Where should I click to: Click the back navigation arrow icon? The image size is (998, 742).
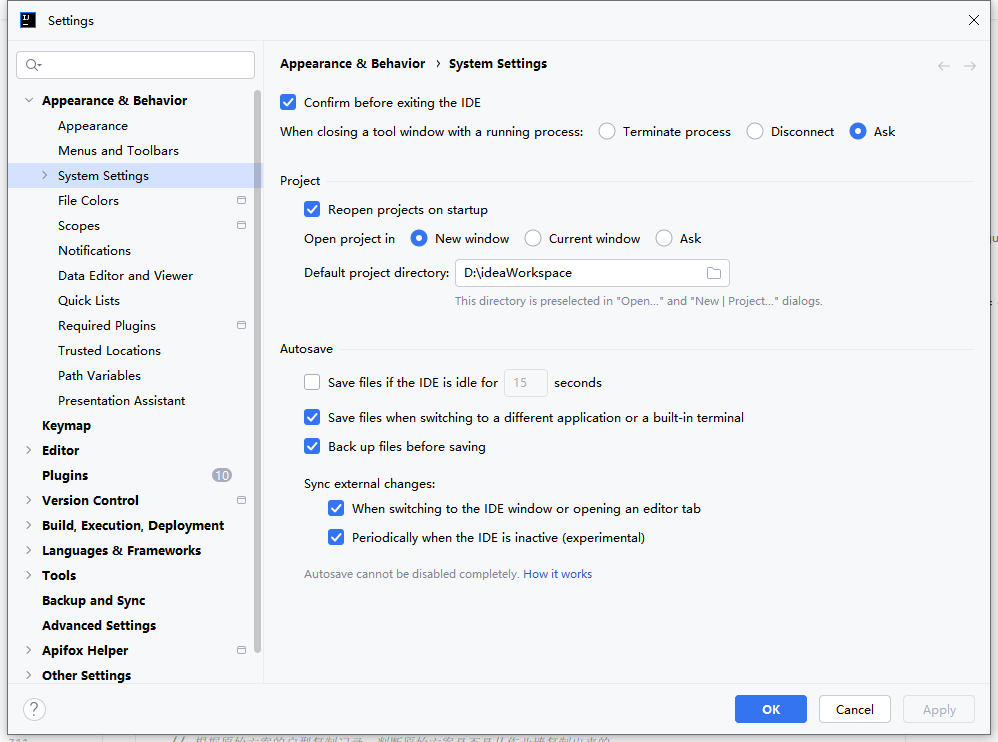coord(943,66)
